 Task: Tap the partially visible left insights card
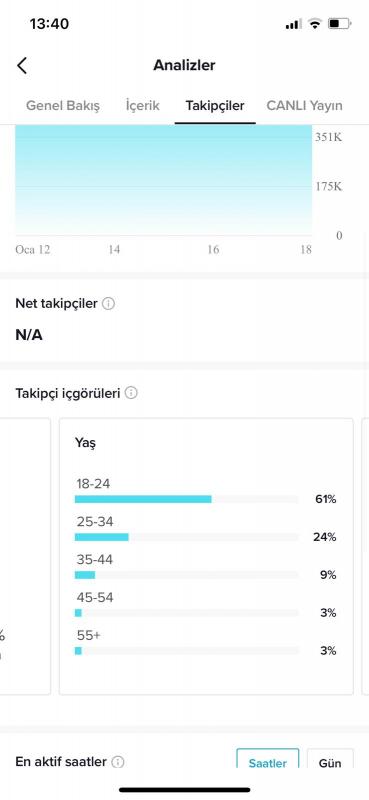tap(25, 556)
